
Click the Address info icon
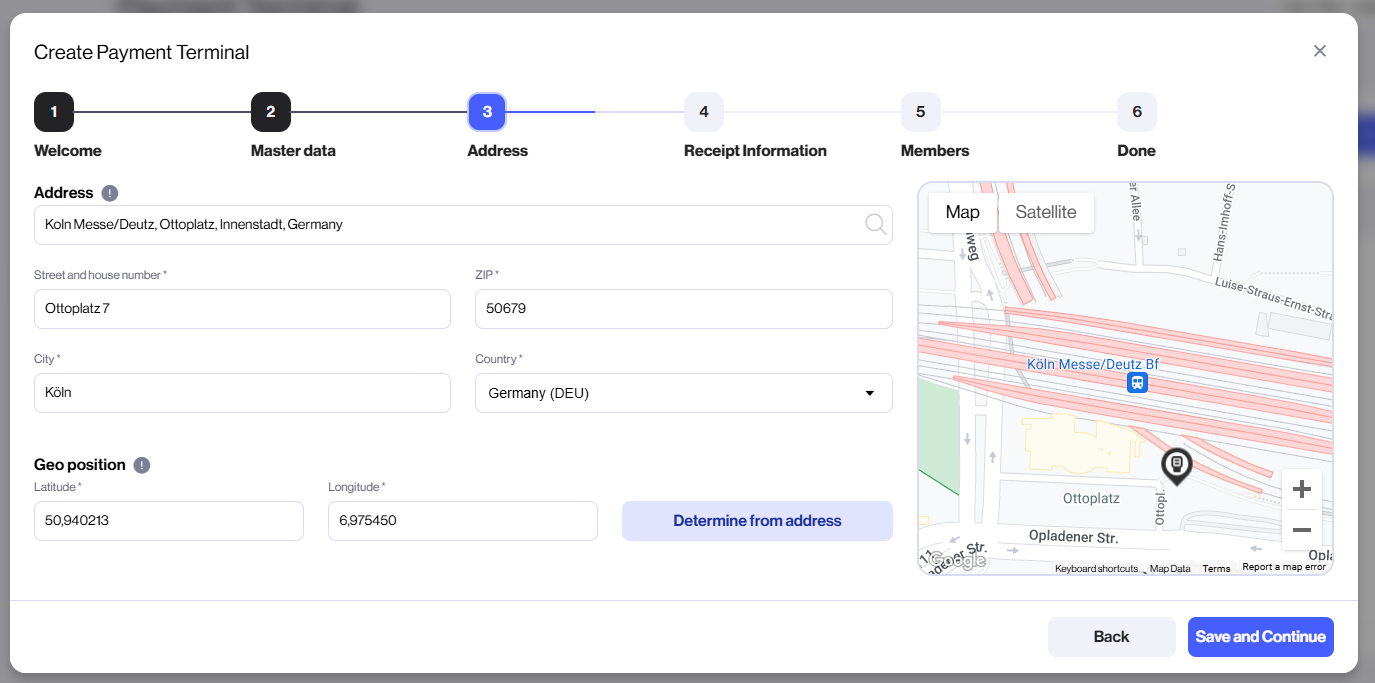110,193
